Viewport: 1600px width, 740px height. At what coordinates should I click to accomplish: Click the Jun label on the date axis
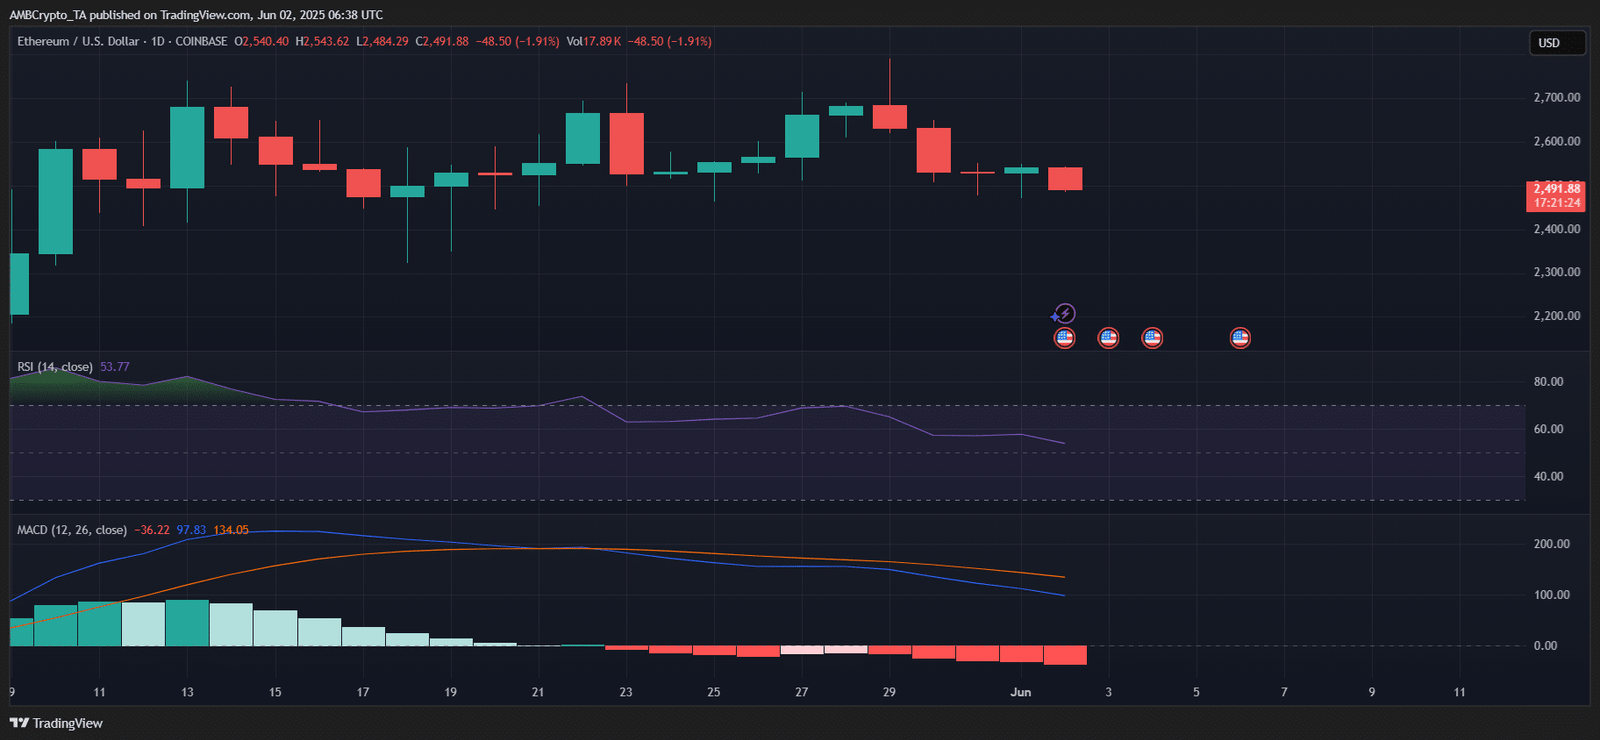[1020, 692]
